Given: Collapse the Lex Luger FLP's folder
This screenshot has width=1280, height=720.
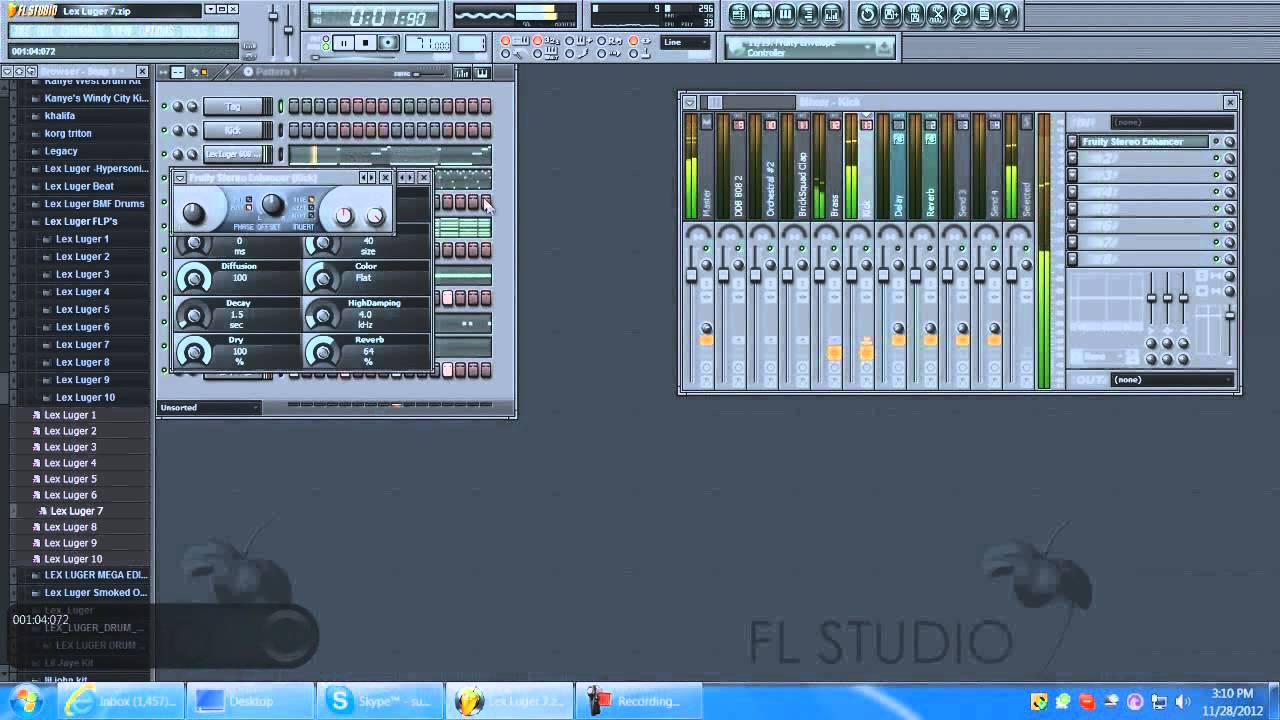Looking at the screenshot, I should (x=80, y=221).
